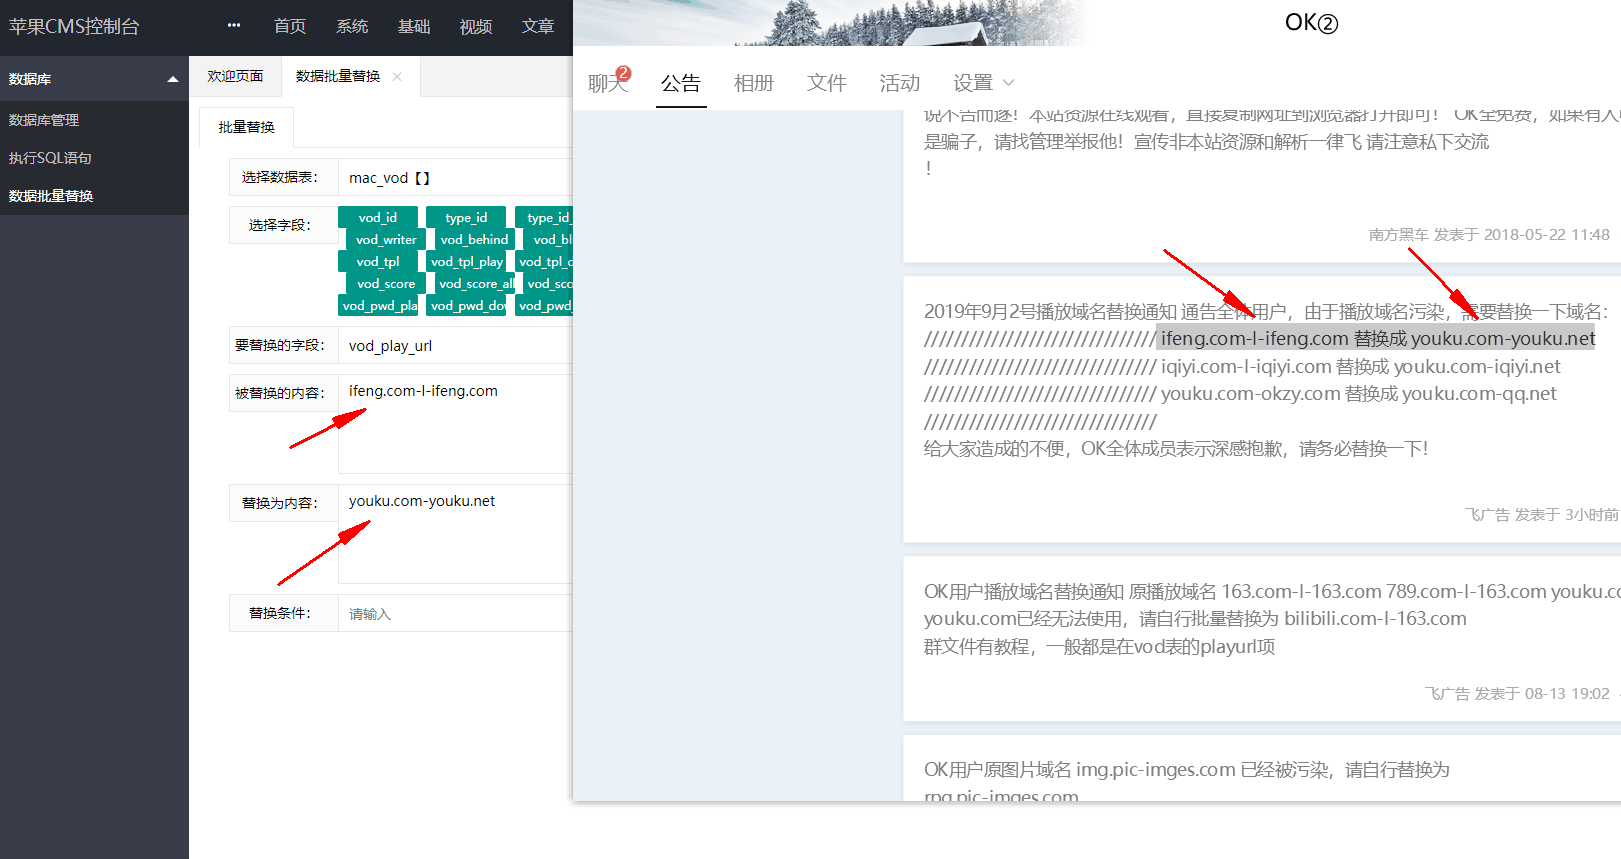Close the 数据批量替换 tab
Image resolution: width=1621 pixels, height=859 pixels.
[x=397, y=76]
